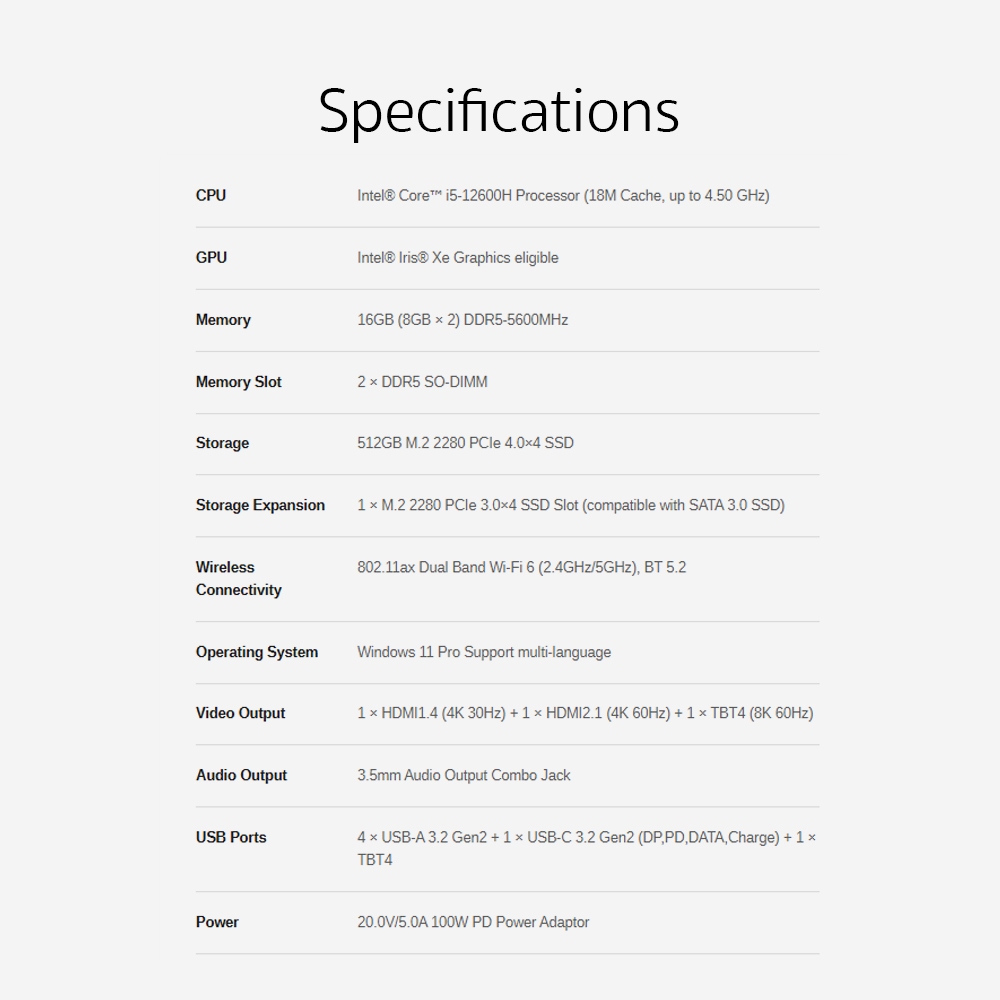Click the 802.11ax Wi-Fi 6 value
1000x1000 pixels.
[x=522, y=567]
